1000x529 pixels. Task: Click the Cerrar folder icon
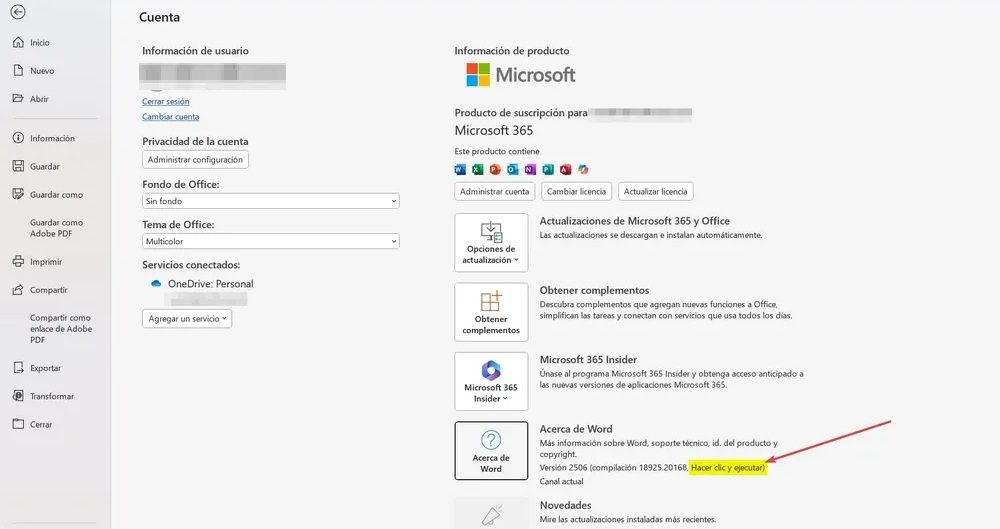pyautogui.click(x=18, y=424)
